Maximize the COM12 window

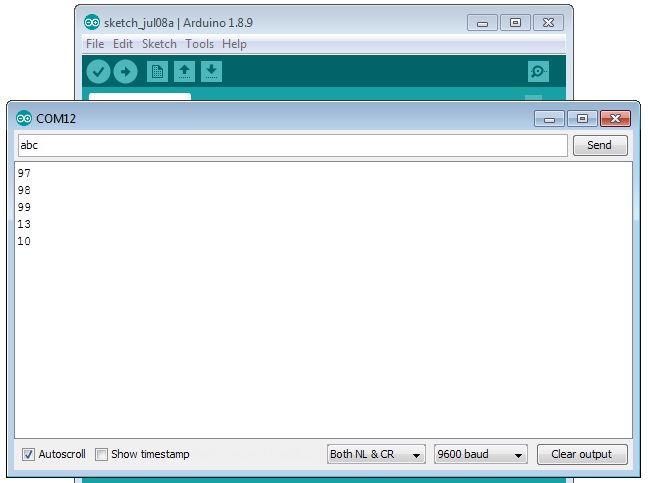[x=582, y=119]
